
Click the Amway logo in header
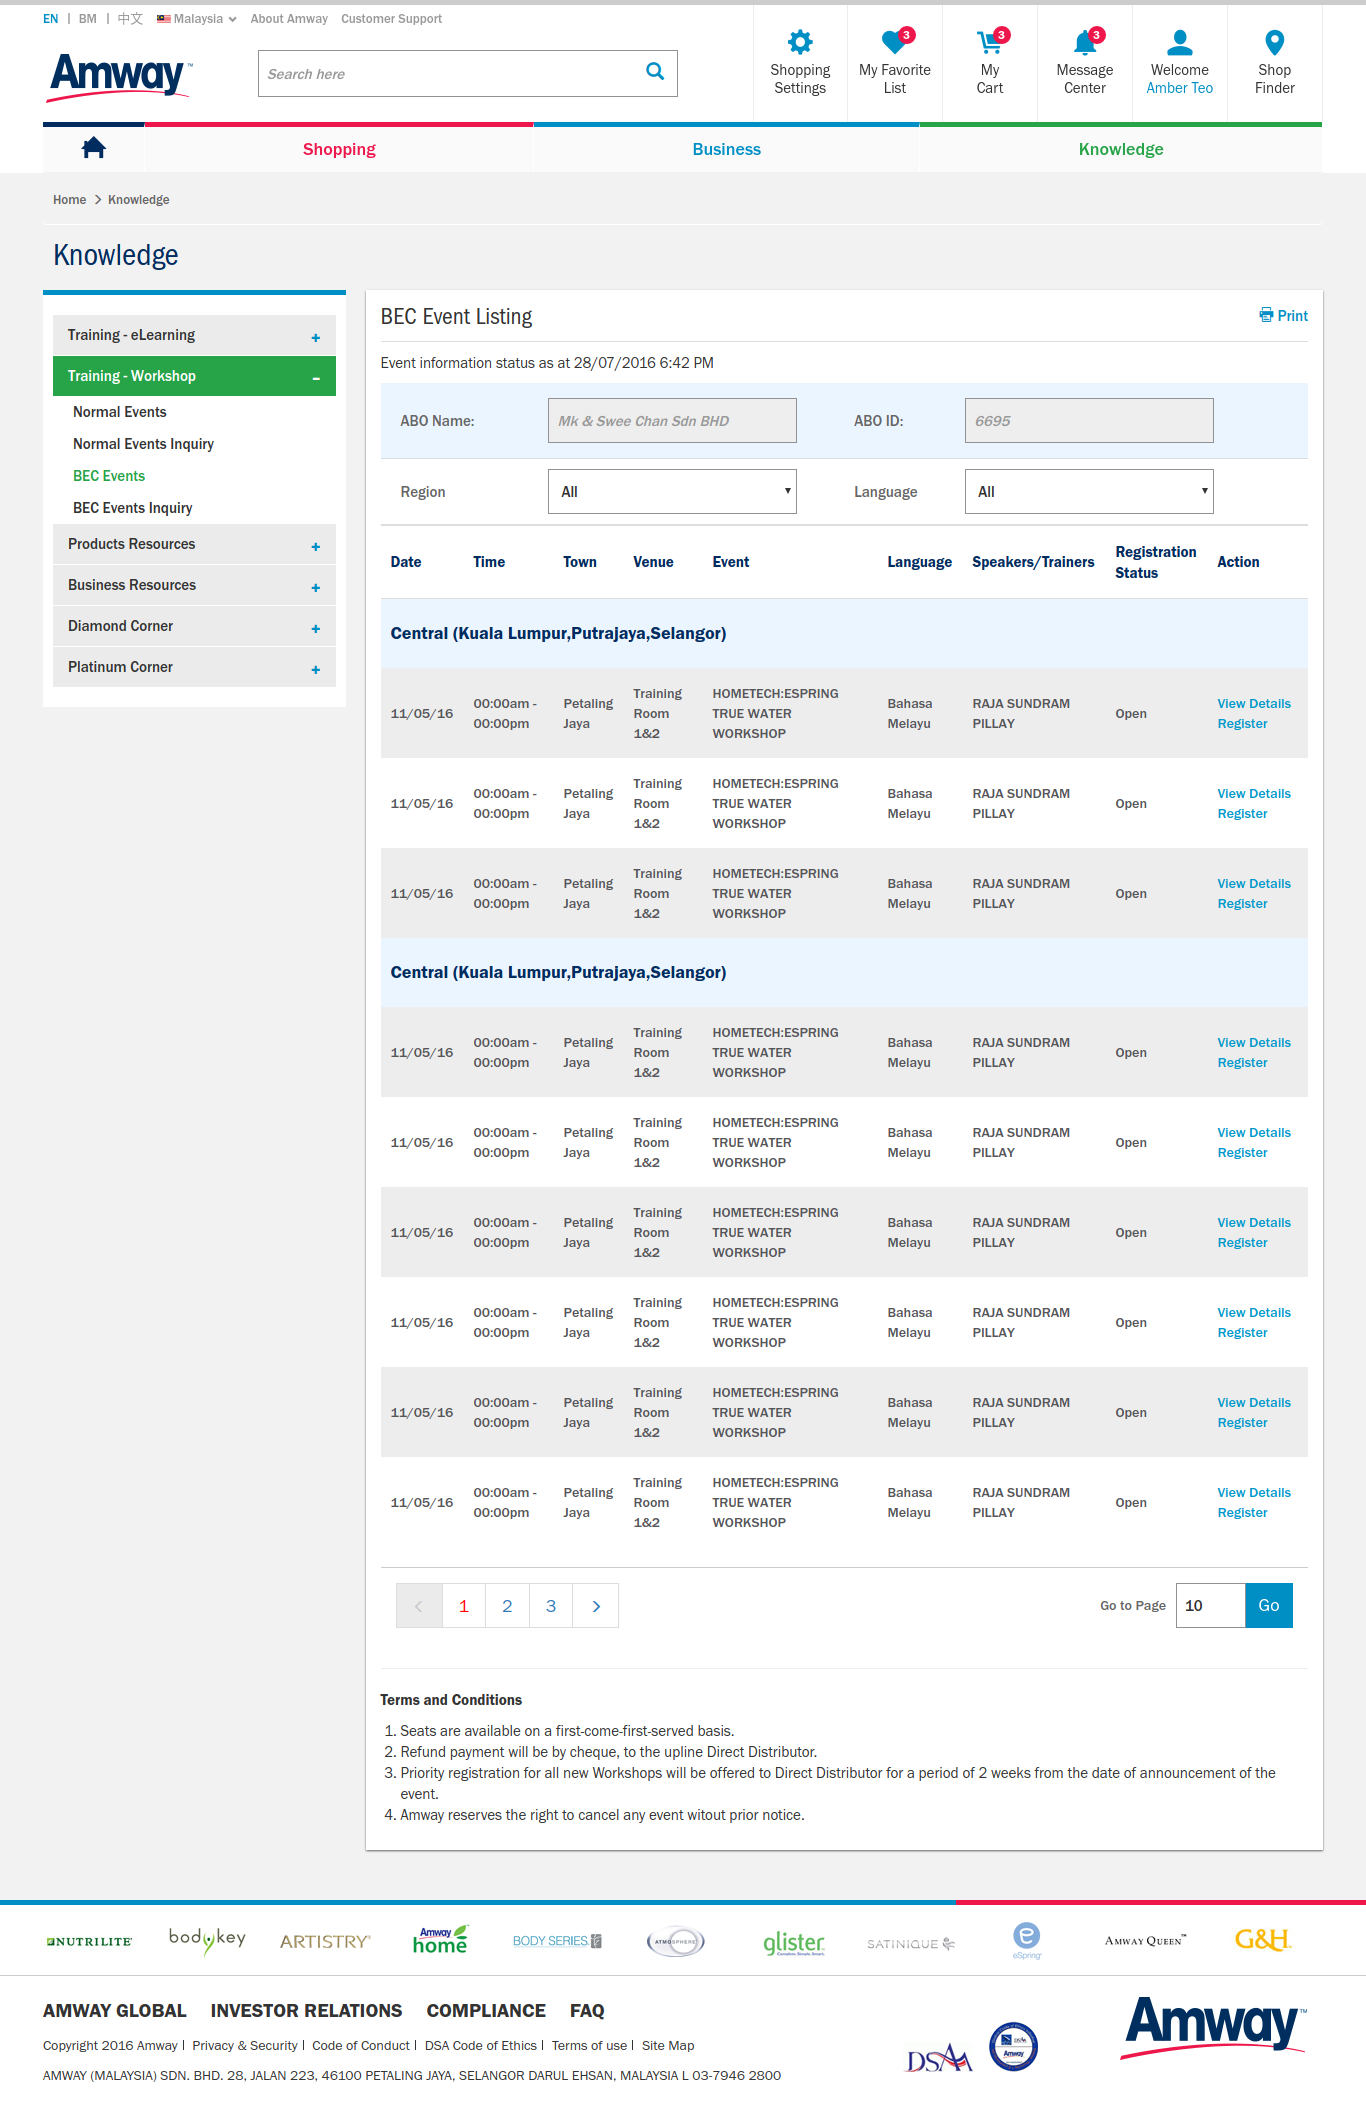click(119, 77)
